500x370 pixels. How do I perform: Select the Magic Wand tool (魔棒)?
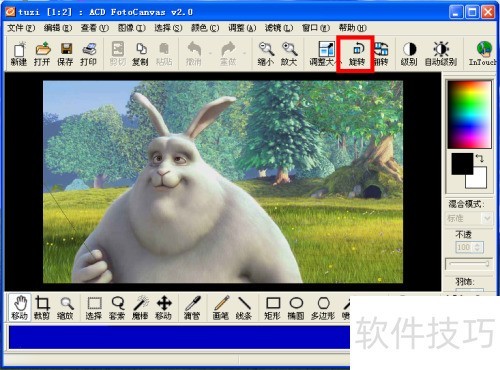tap(140, 308)
